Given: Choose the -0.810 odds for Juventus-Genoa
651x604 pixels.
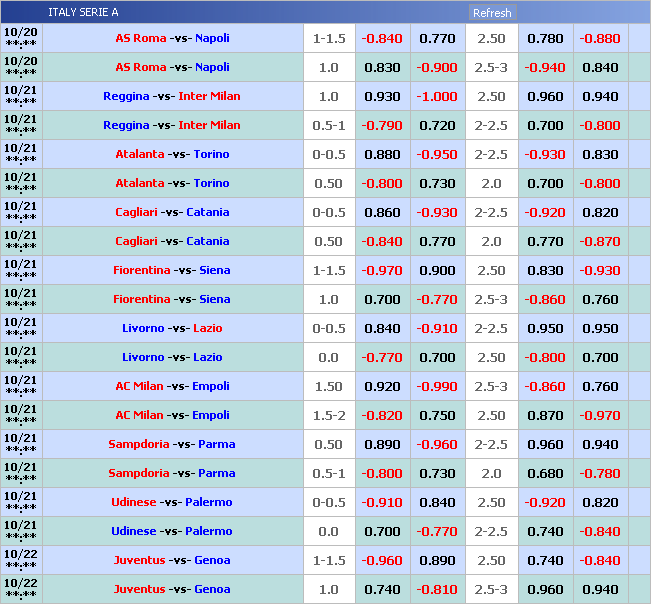Looking at the screenshot, I should click(x=437, y=589).
